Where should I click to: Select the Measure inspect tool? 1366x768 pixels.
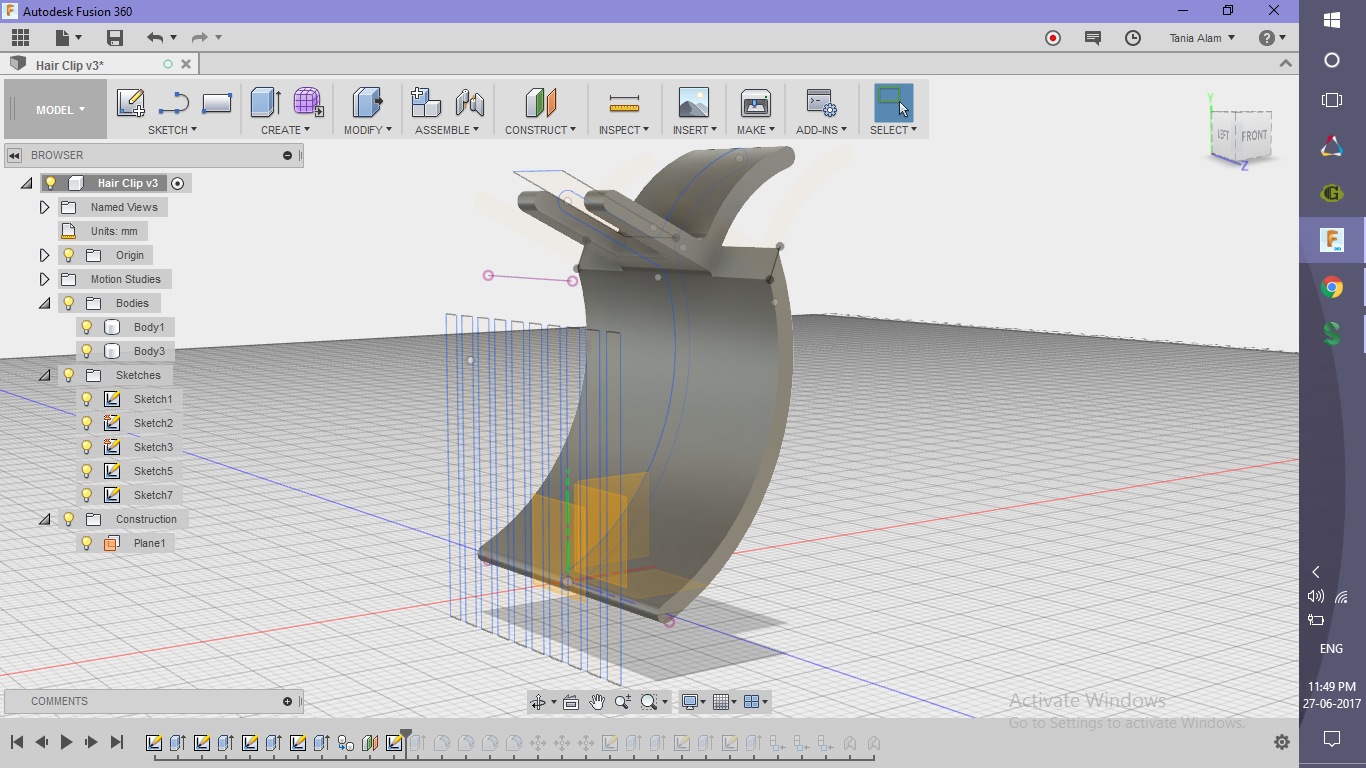coord(624,103)
